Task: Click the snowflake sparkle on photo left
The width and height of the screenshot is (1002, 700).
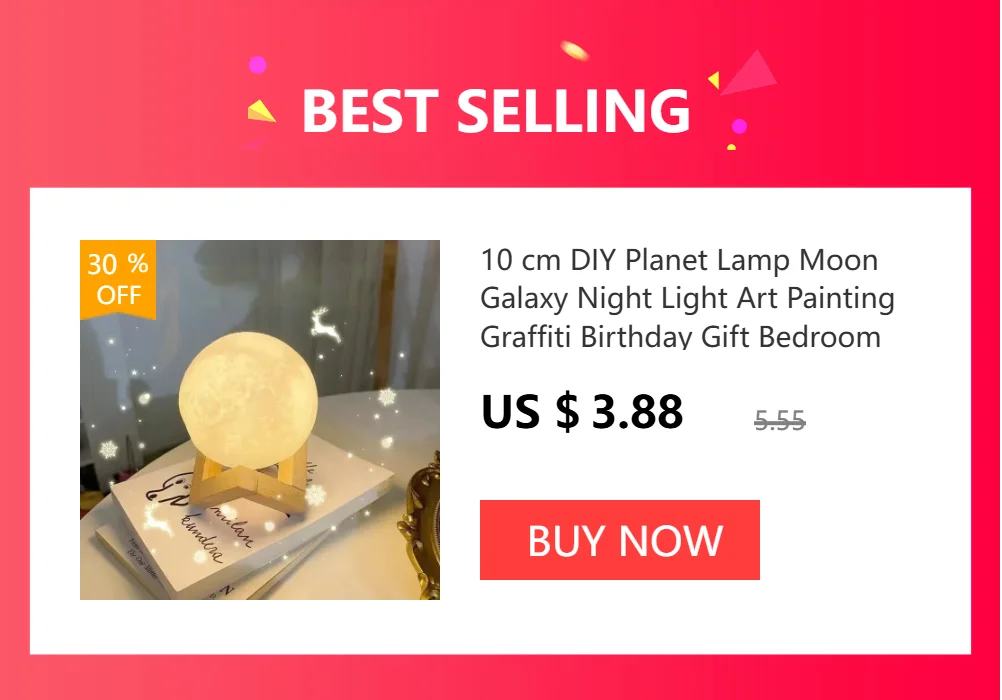Action: click(109, 449)
